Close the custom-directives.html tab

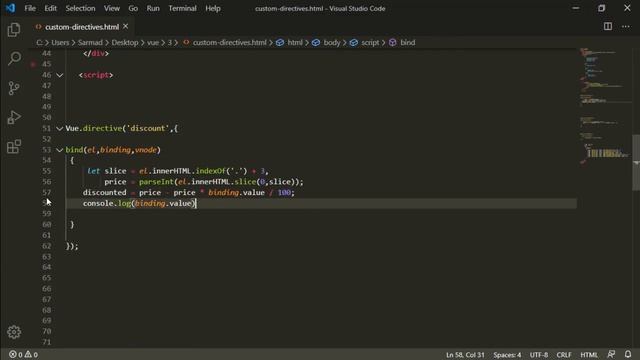click(x=126, y=27)
